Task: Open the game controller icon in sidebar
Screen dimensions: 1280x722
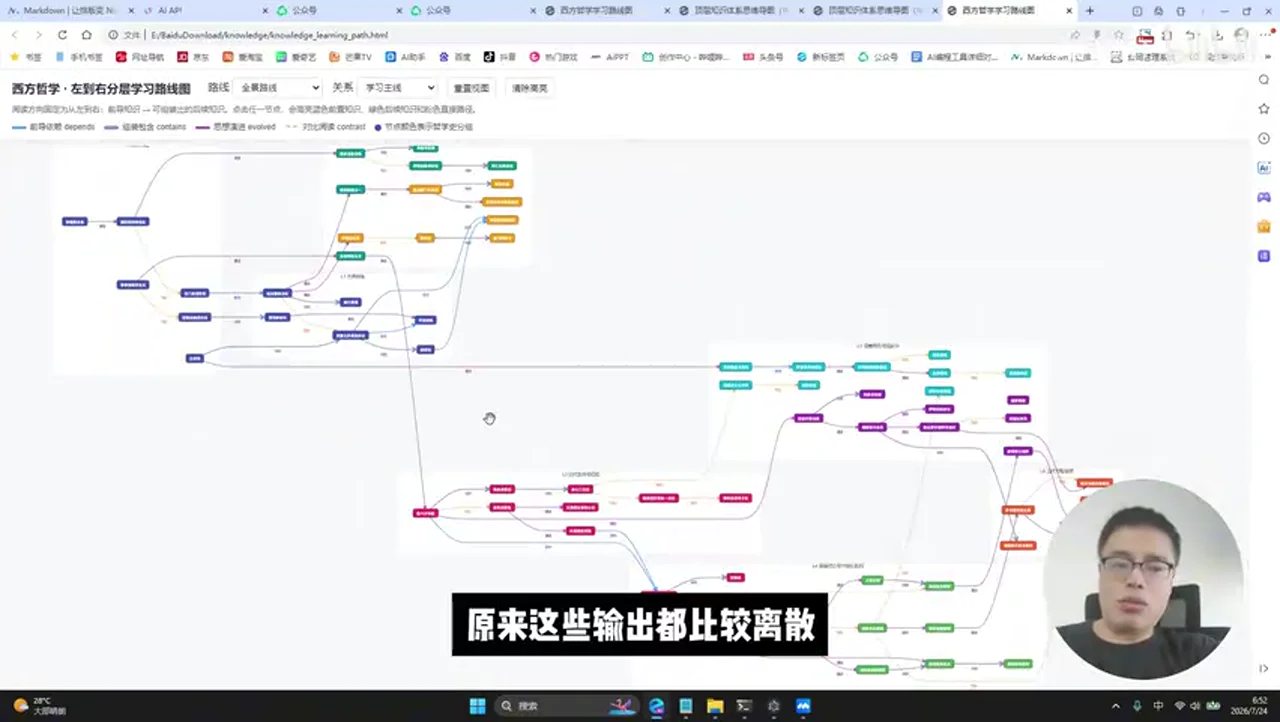Action: [1264, 197]
